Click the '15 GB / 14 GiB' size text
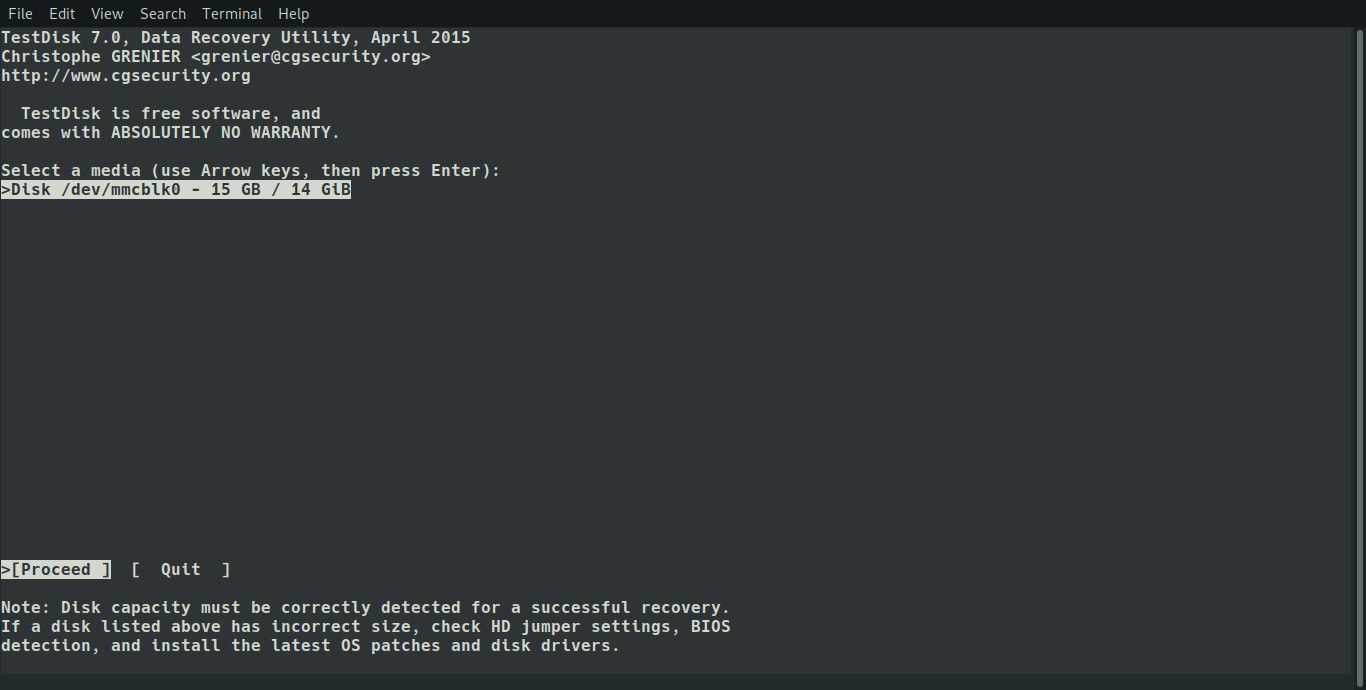This screenshot has width=1366, height=690. pos(281,190)
